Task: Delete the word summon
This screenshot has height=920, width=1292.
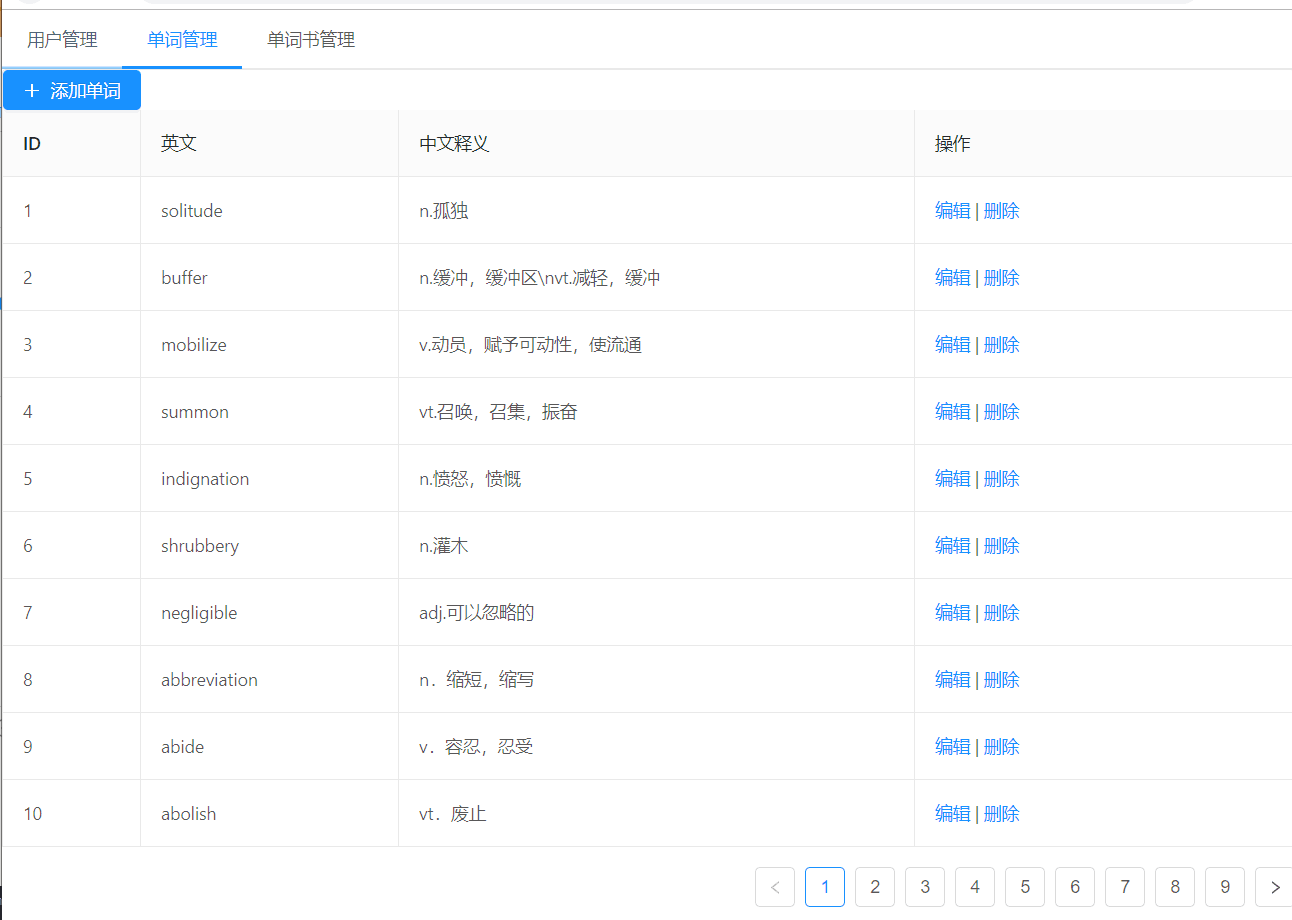Action: point(1002,412)
